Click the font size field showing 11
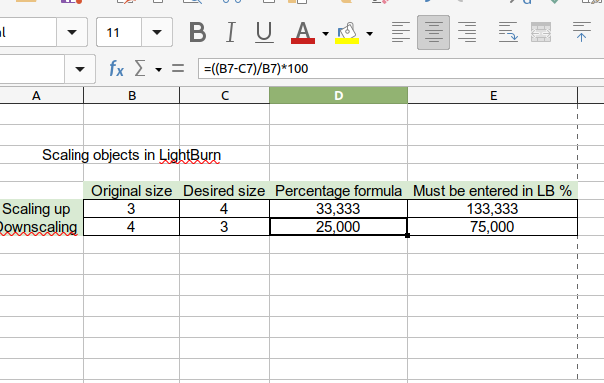This screenshot has width=604, height=383. tap(119, 32)
